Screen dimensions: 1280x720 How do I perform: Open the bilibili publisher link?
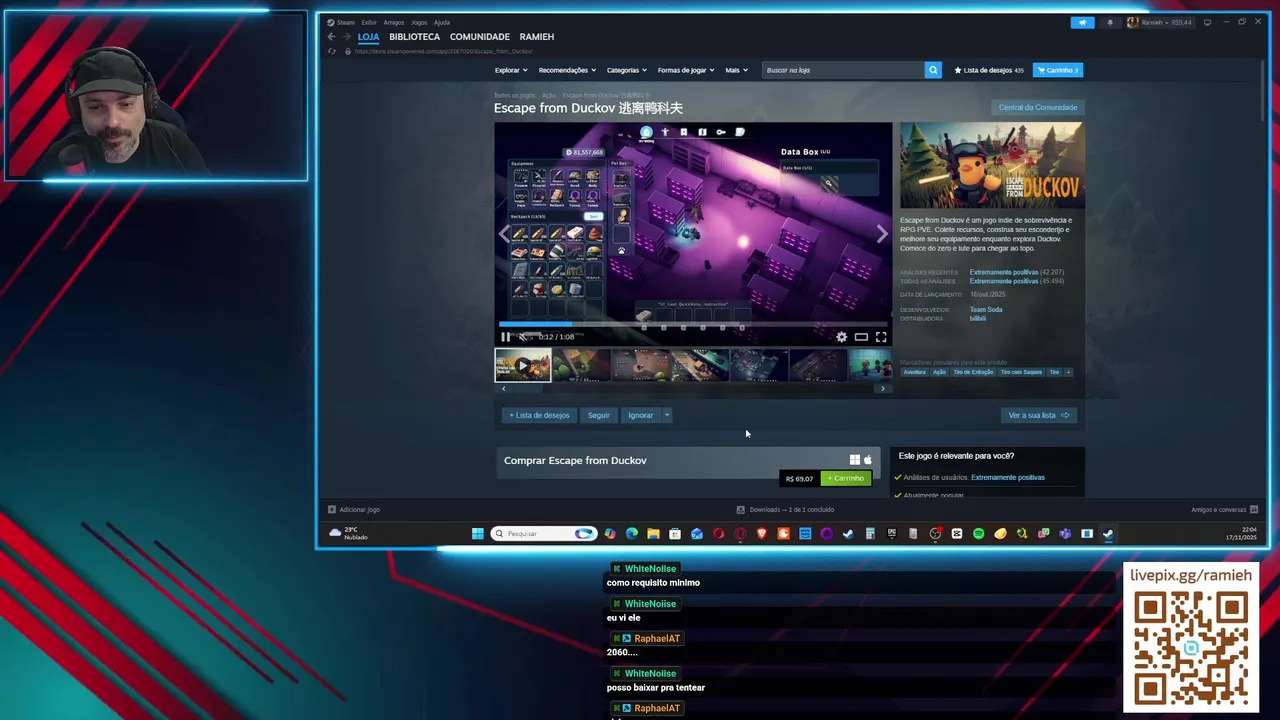tap(978, 318)
